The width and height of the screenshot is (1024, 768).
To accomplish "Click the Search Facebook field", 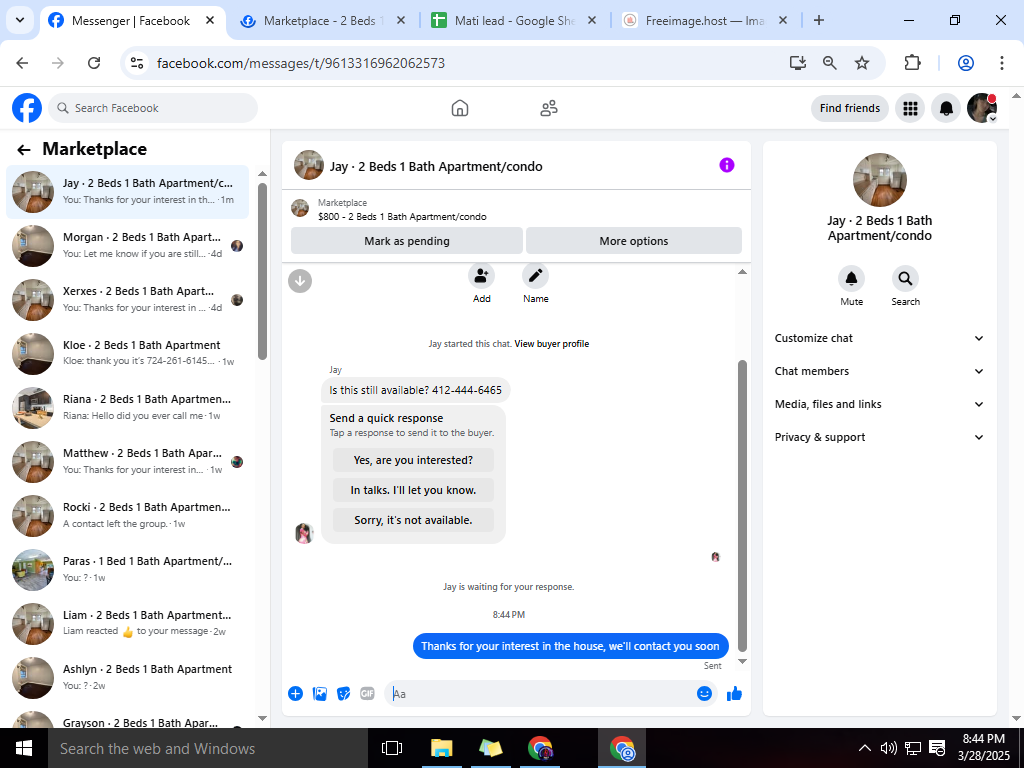I will tap(153, 108).
